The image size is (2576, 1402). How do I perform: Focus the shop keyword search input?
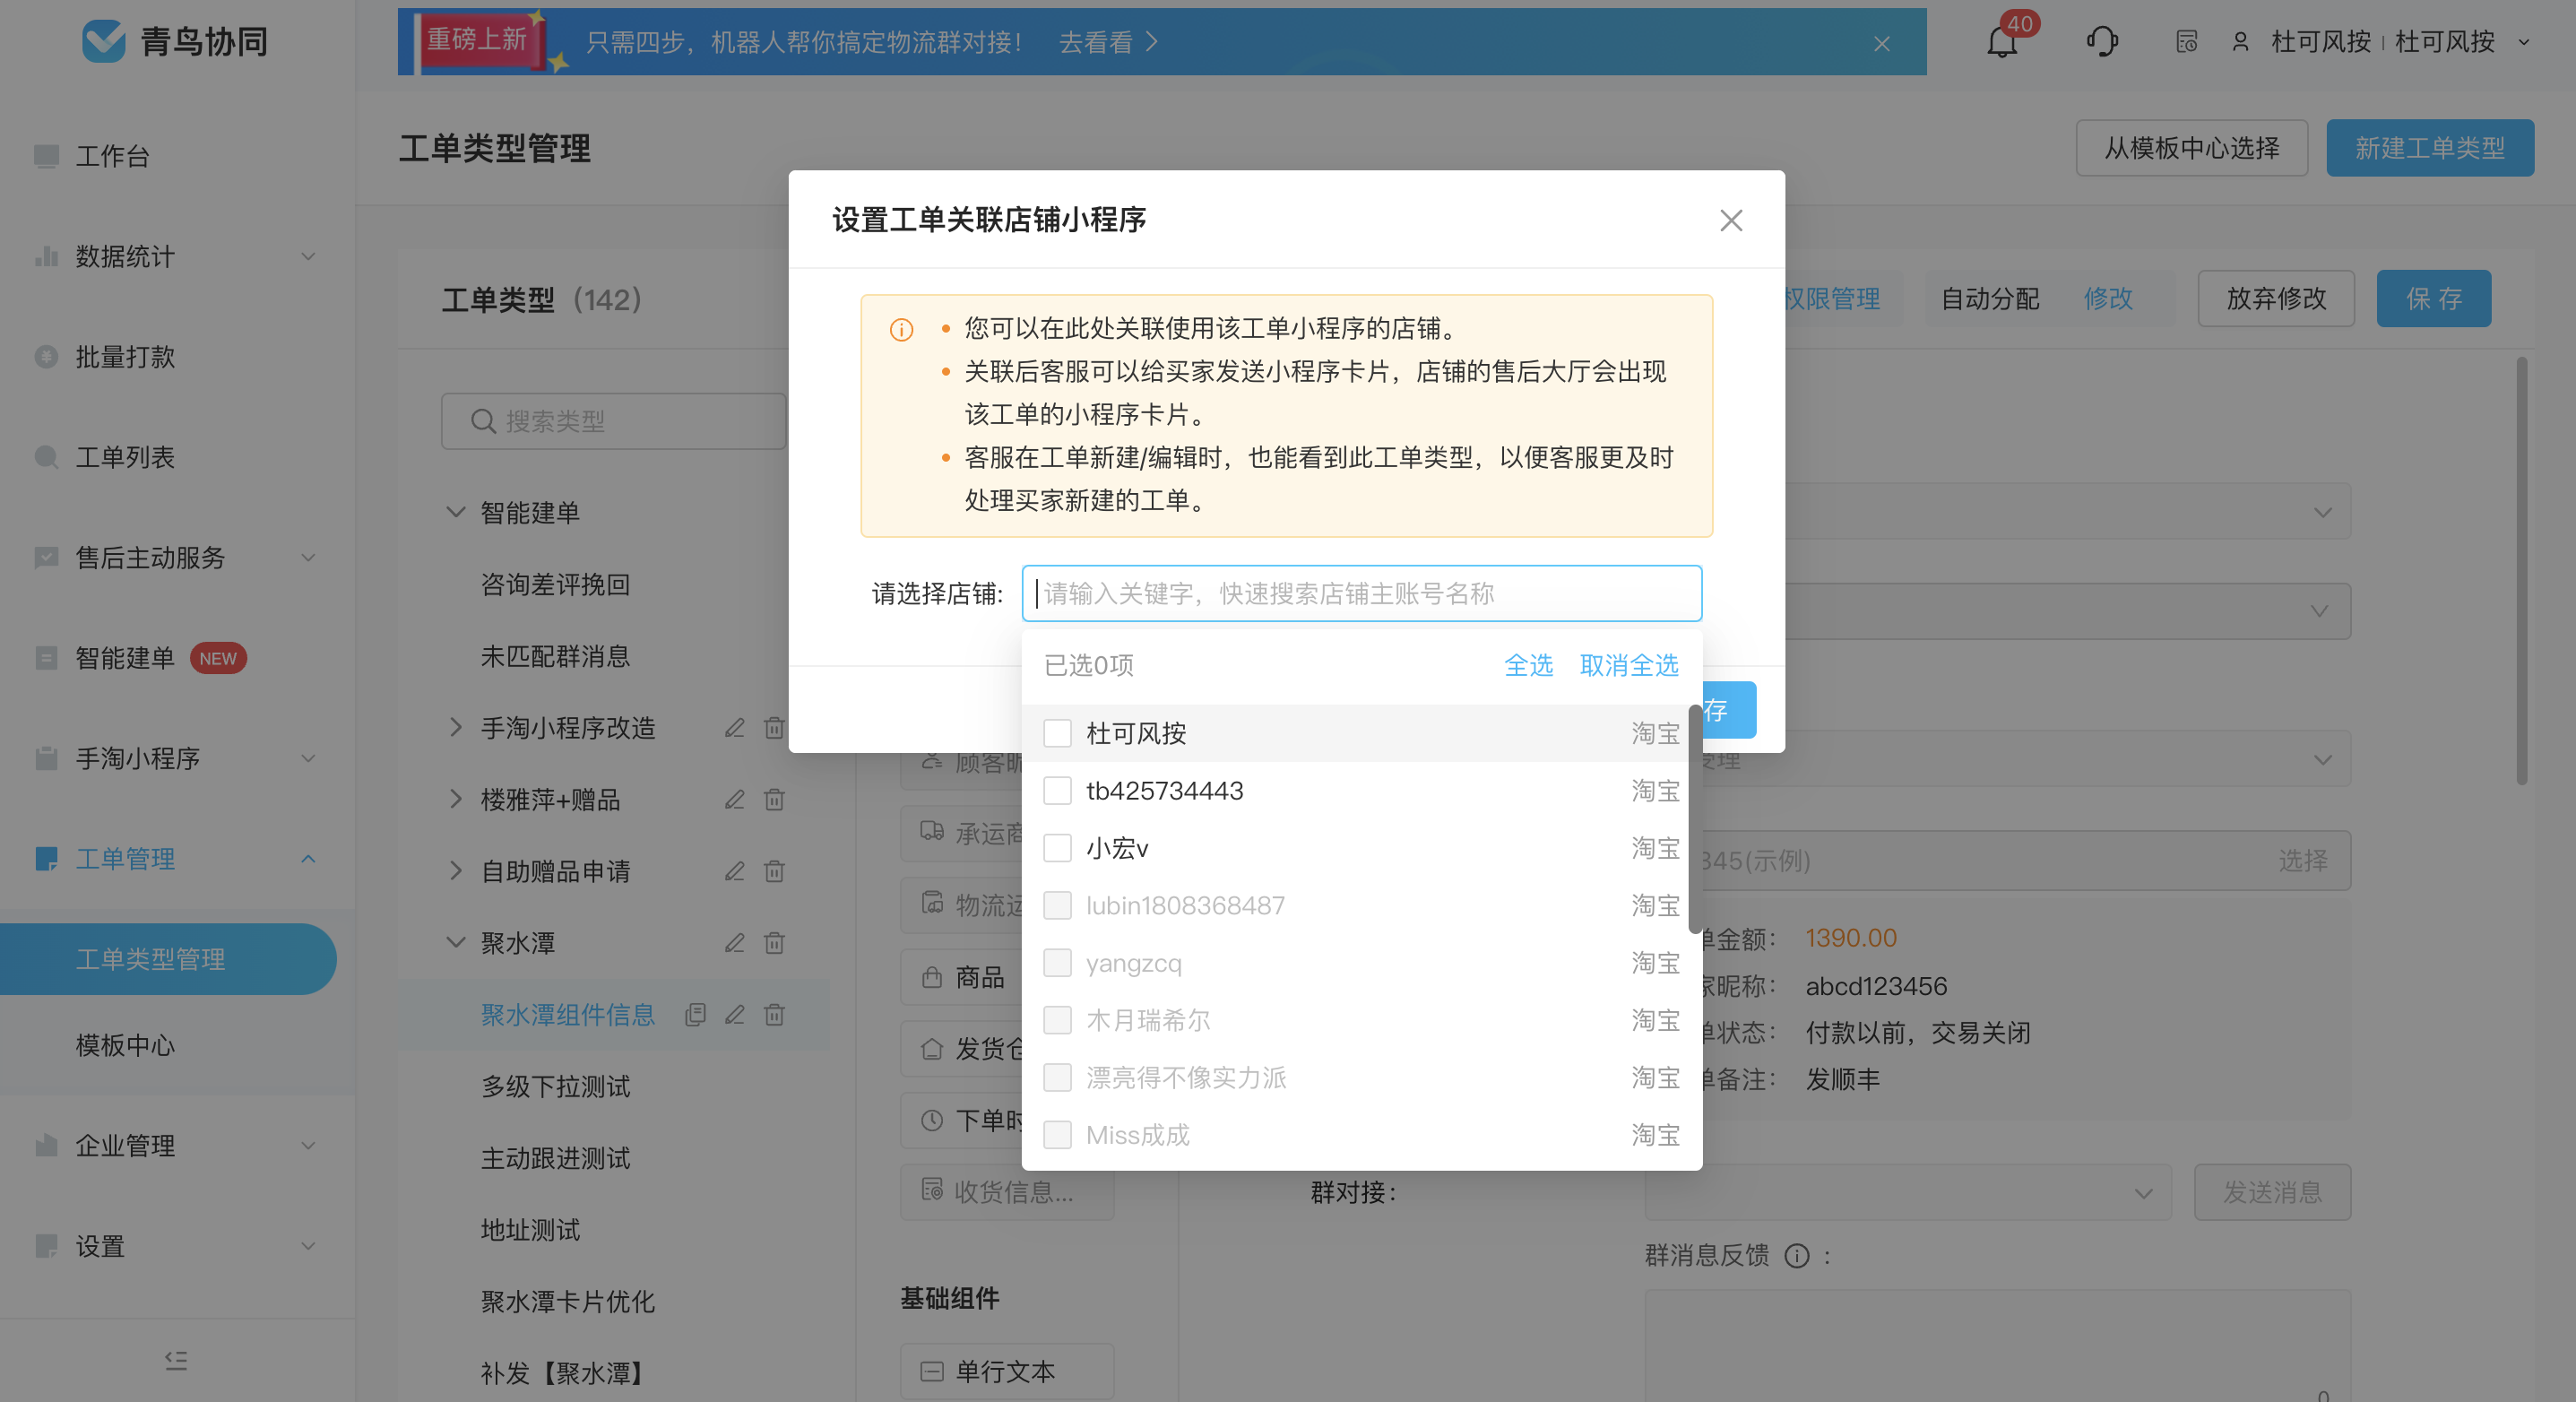pyautogui.click(x=1362, y=594)
